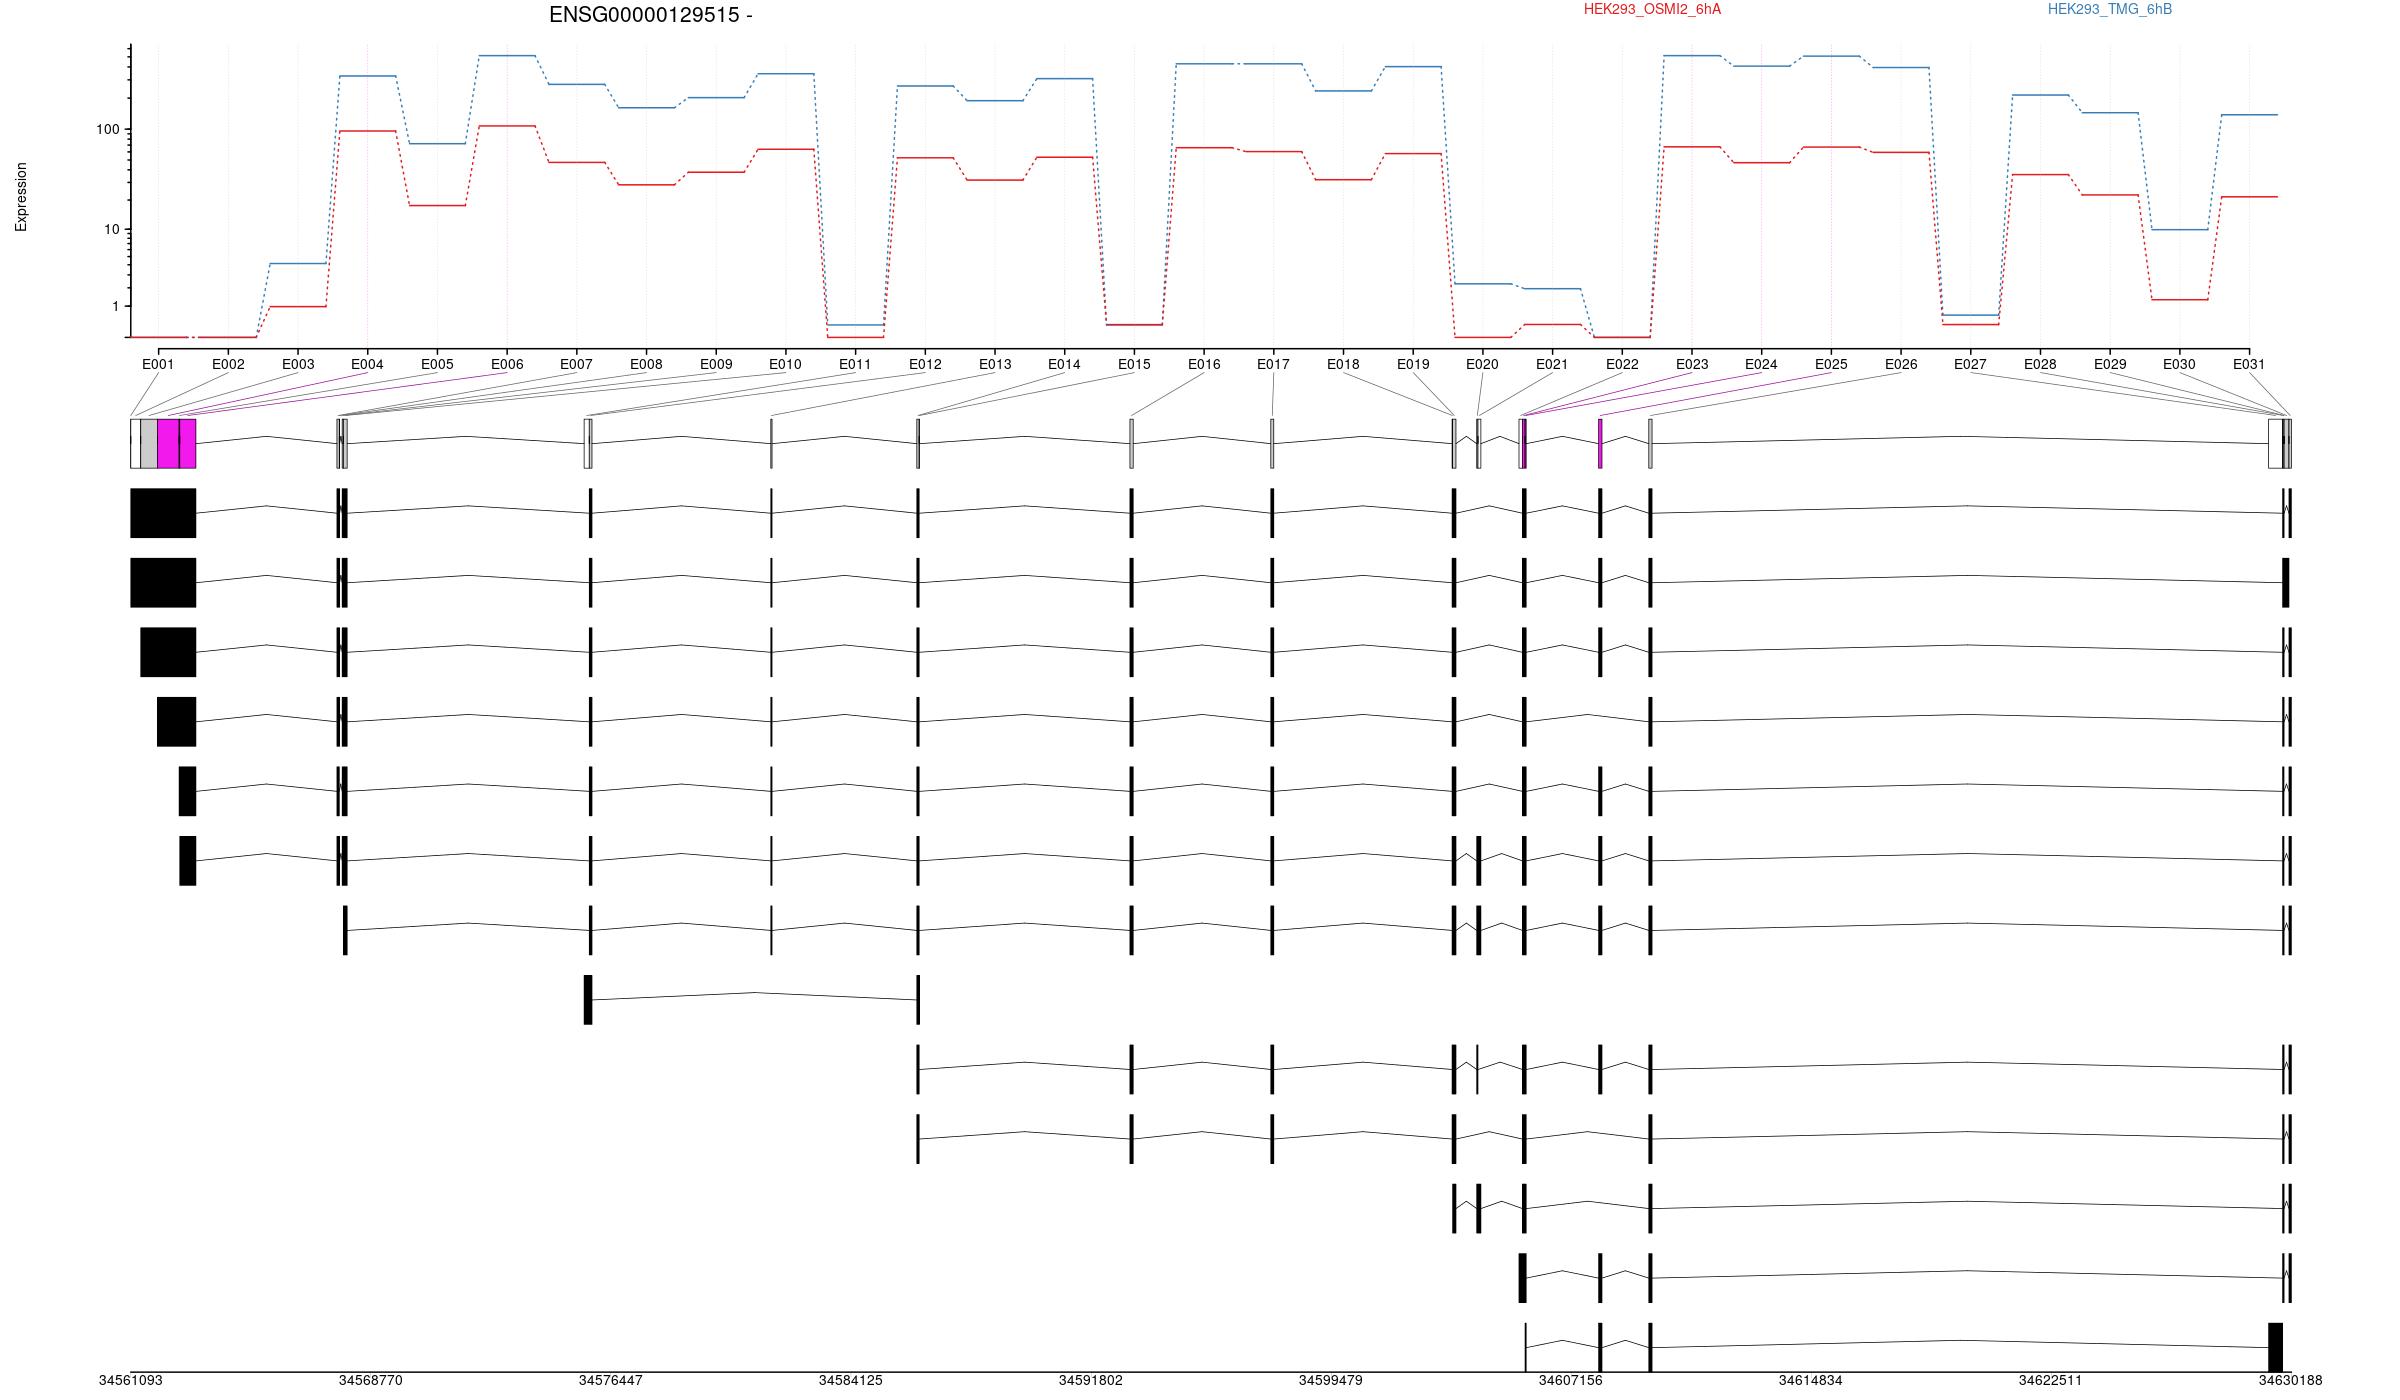This screenshot has width=2400, height=1400.
Task: Select exon label E004
Action: [x=367, y=364]
